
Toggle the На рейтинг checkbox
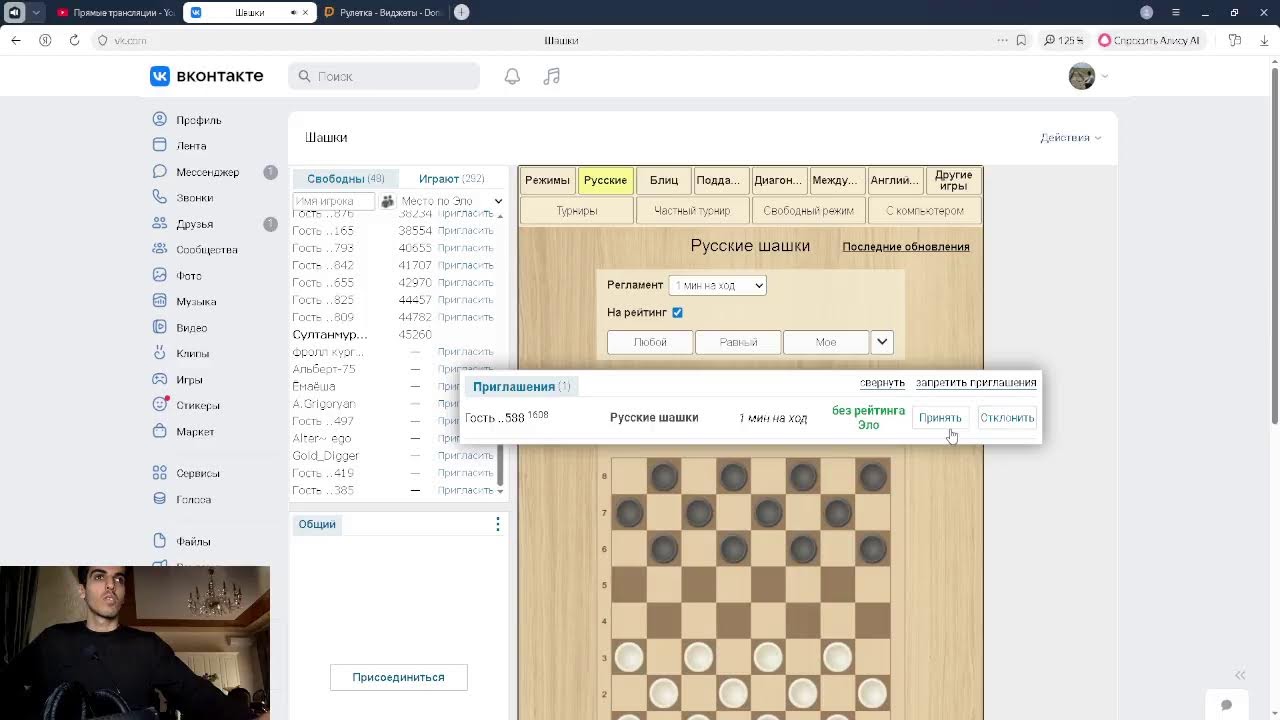coord(677,312)
